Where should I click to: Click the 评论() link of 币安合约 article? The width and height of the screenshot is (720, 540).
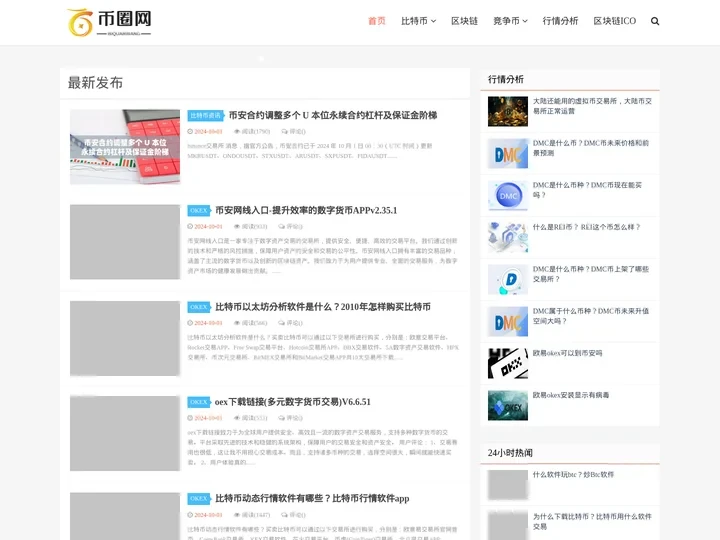[x=293, y=131]
